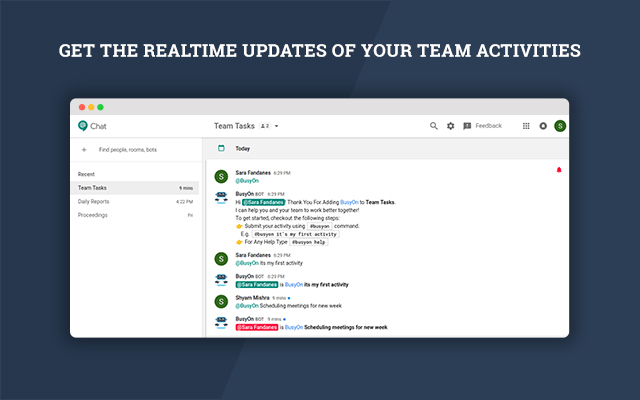The image size is (640, 400).
Task: Click the account status circle icon
Action: [543, 126]
